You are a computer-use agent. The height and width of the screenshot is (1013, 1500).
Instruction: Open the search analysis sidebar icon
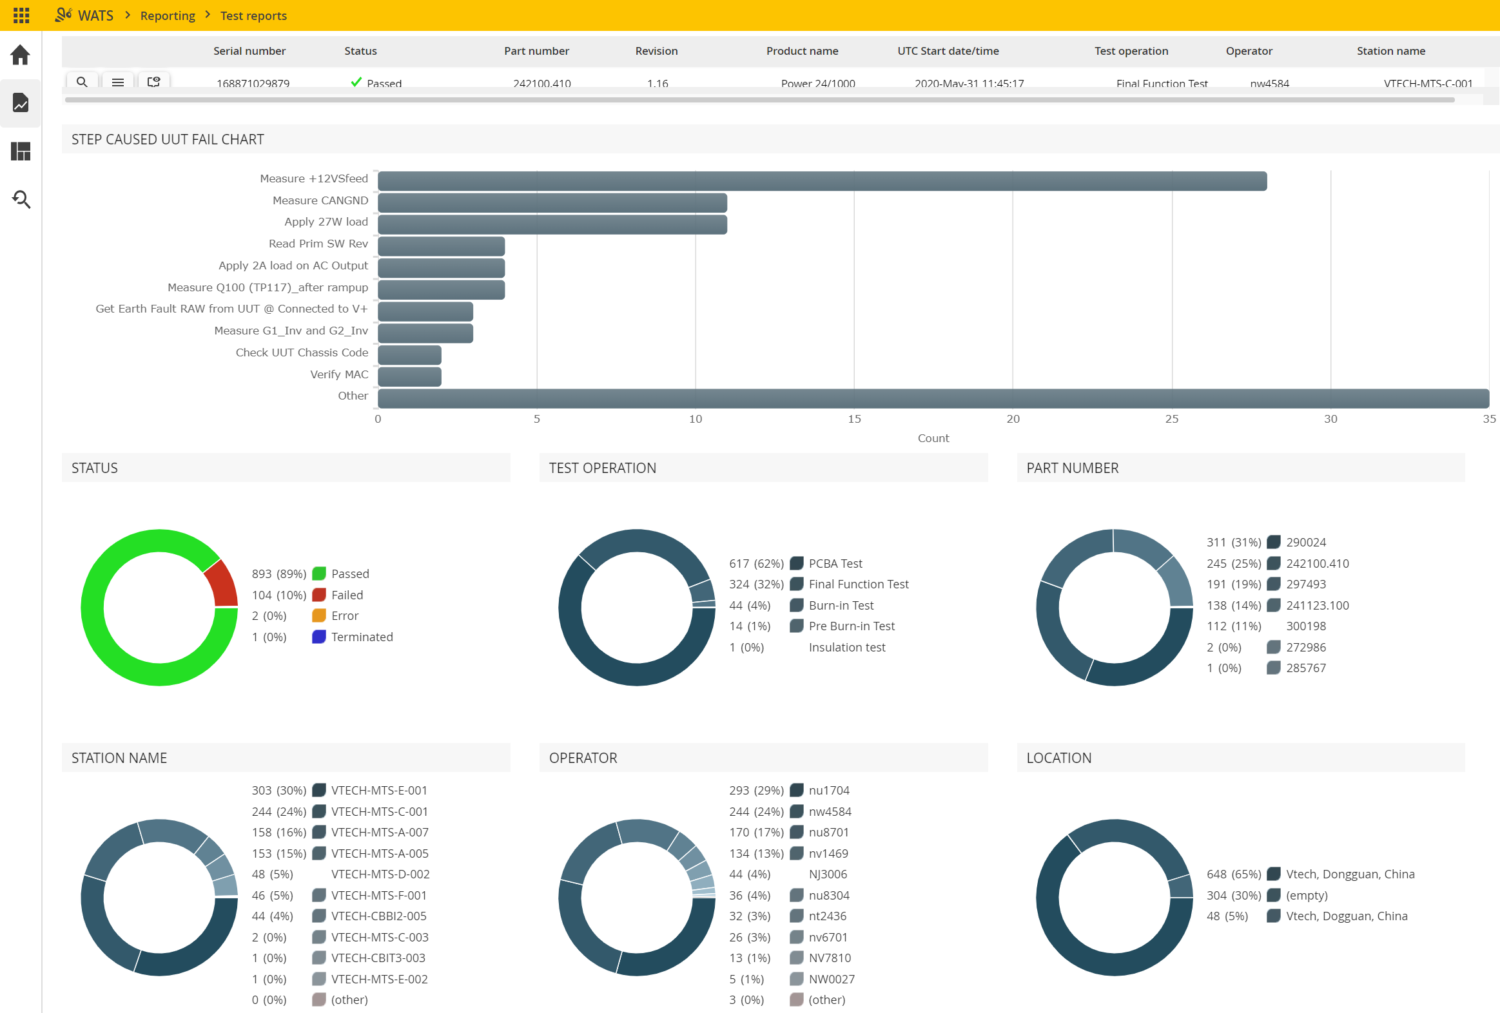(20, 199)
